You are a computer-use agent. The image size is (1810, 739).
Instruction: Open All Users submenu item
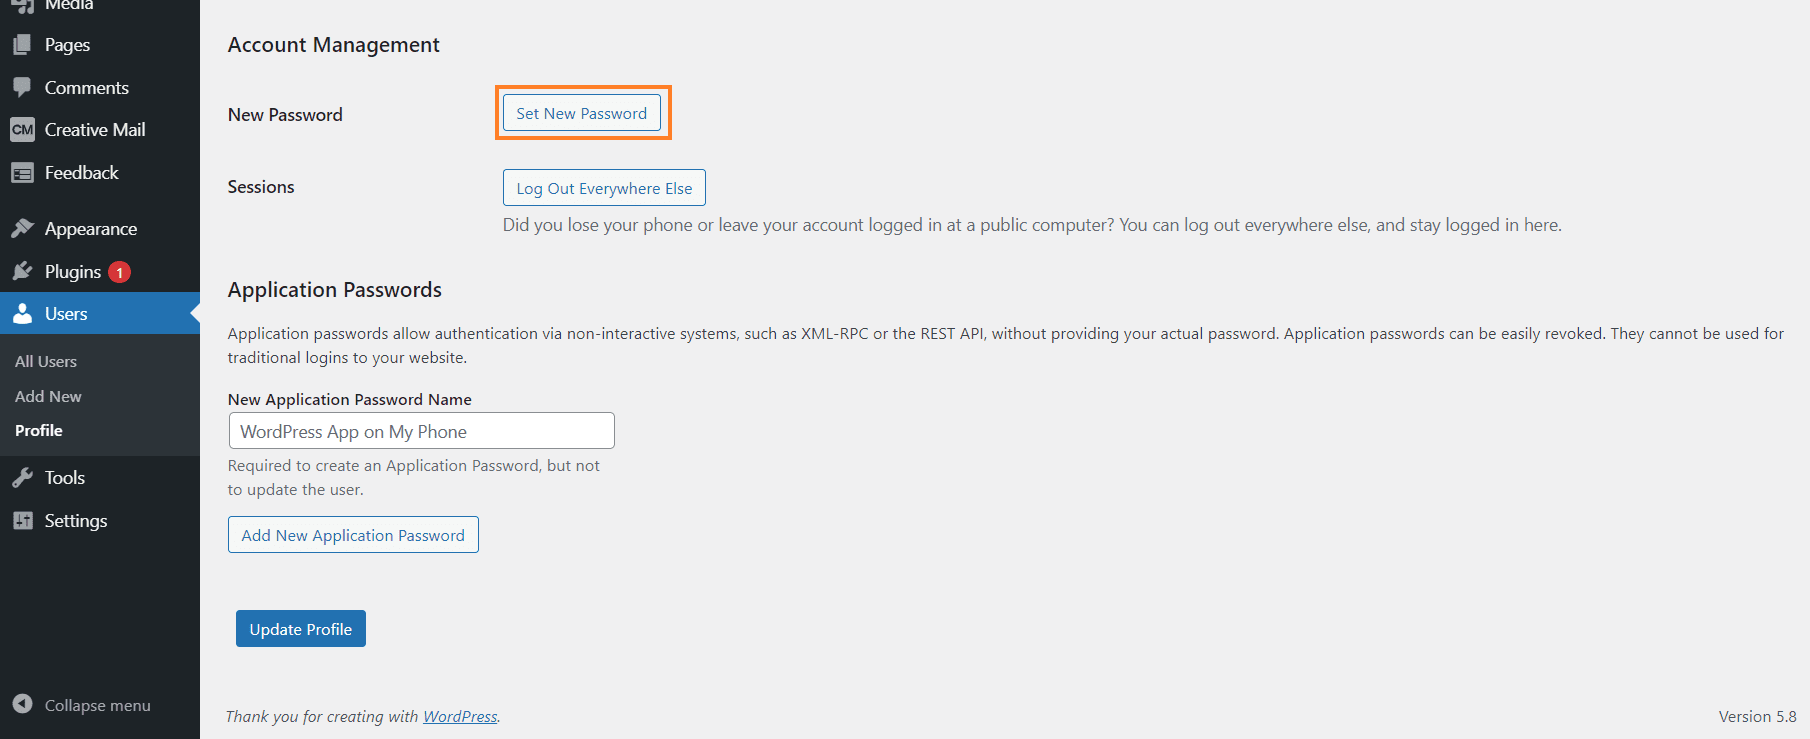coord(46,362)
